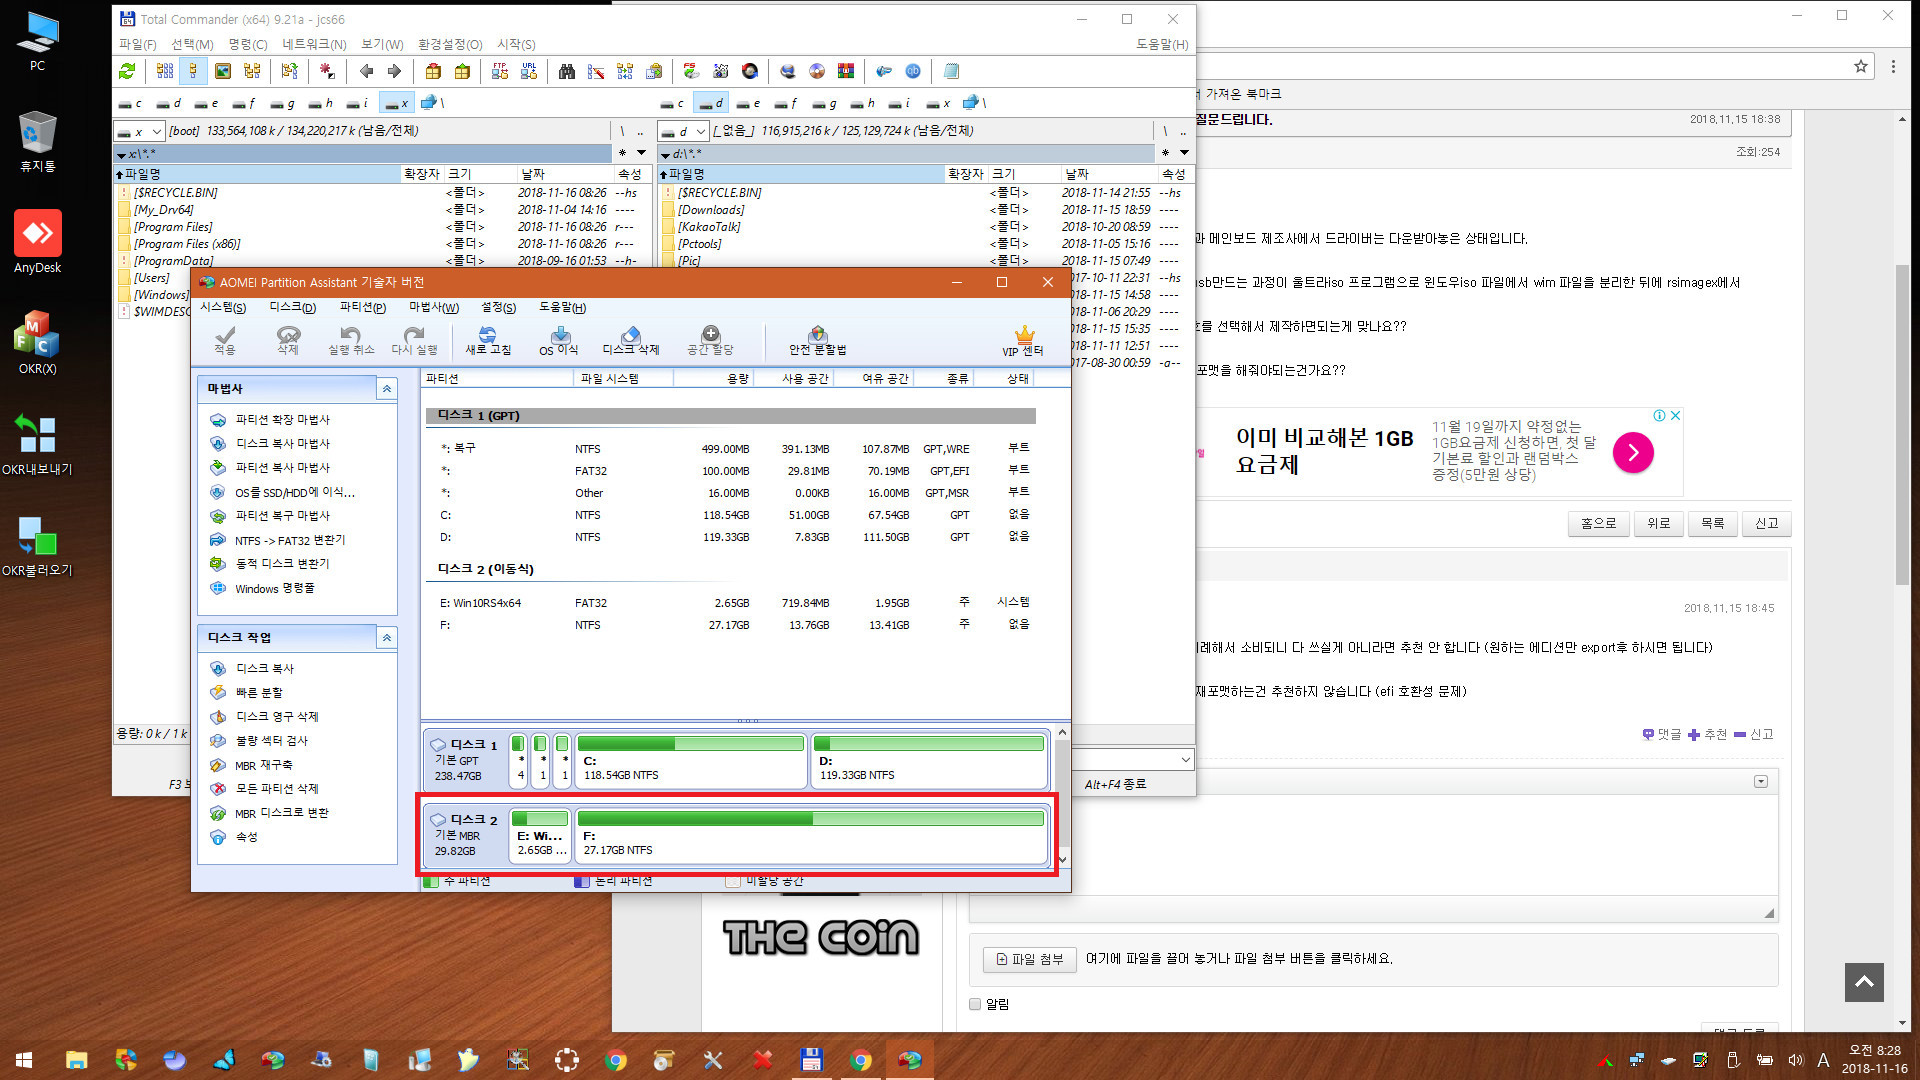
Task: Click the thumbnail view icon in Total Commander
Action: click(223, 71)
